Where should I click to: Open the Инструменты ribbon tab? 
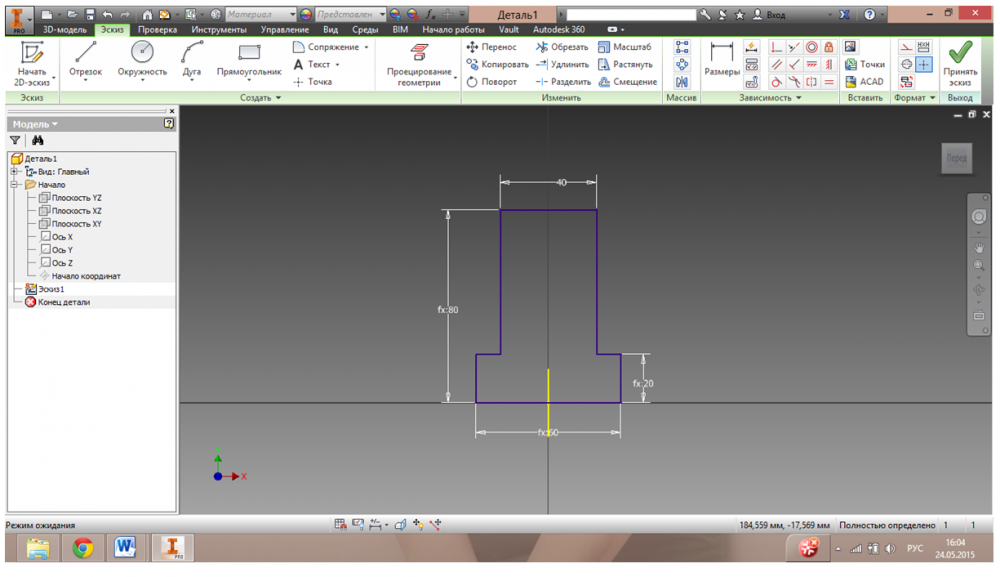(219, 30)
